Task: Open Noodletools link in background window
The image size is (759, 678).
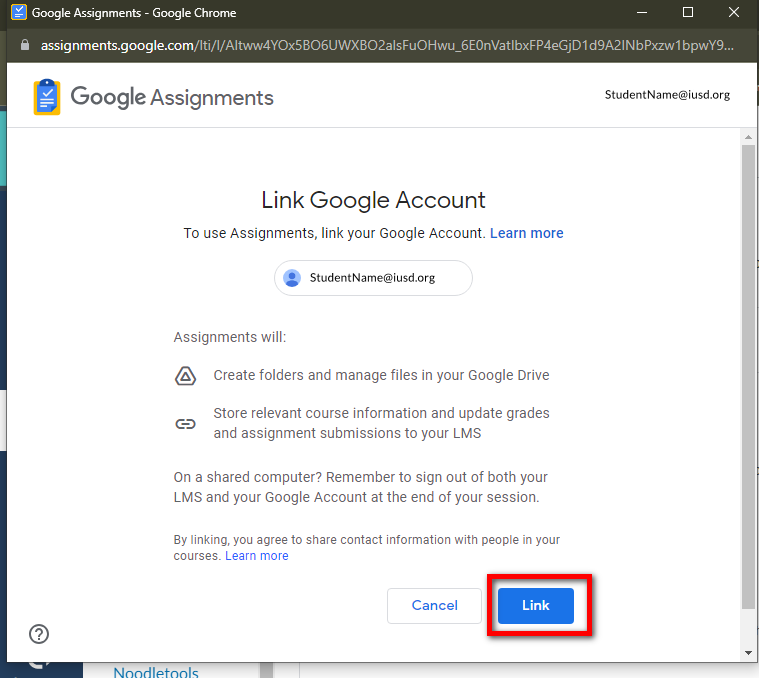Action: tap(156, 672)
